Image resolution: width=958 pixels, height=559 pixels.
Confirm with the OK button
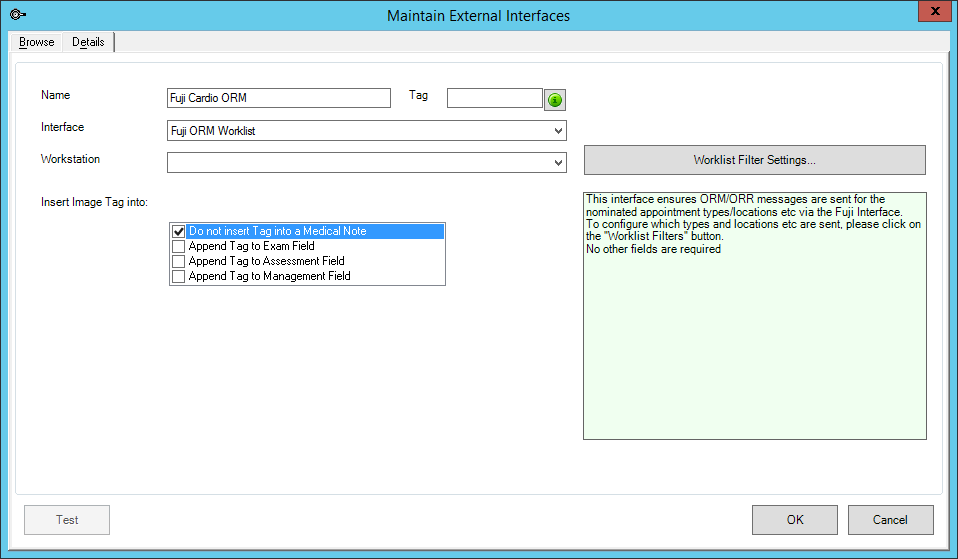795,520
